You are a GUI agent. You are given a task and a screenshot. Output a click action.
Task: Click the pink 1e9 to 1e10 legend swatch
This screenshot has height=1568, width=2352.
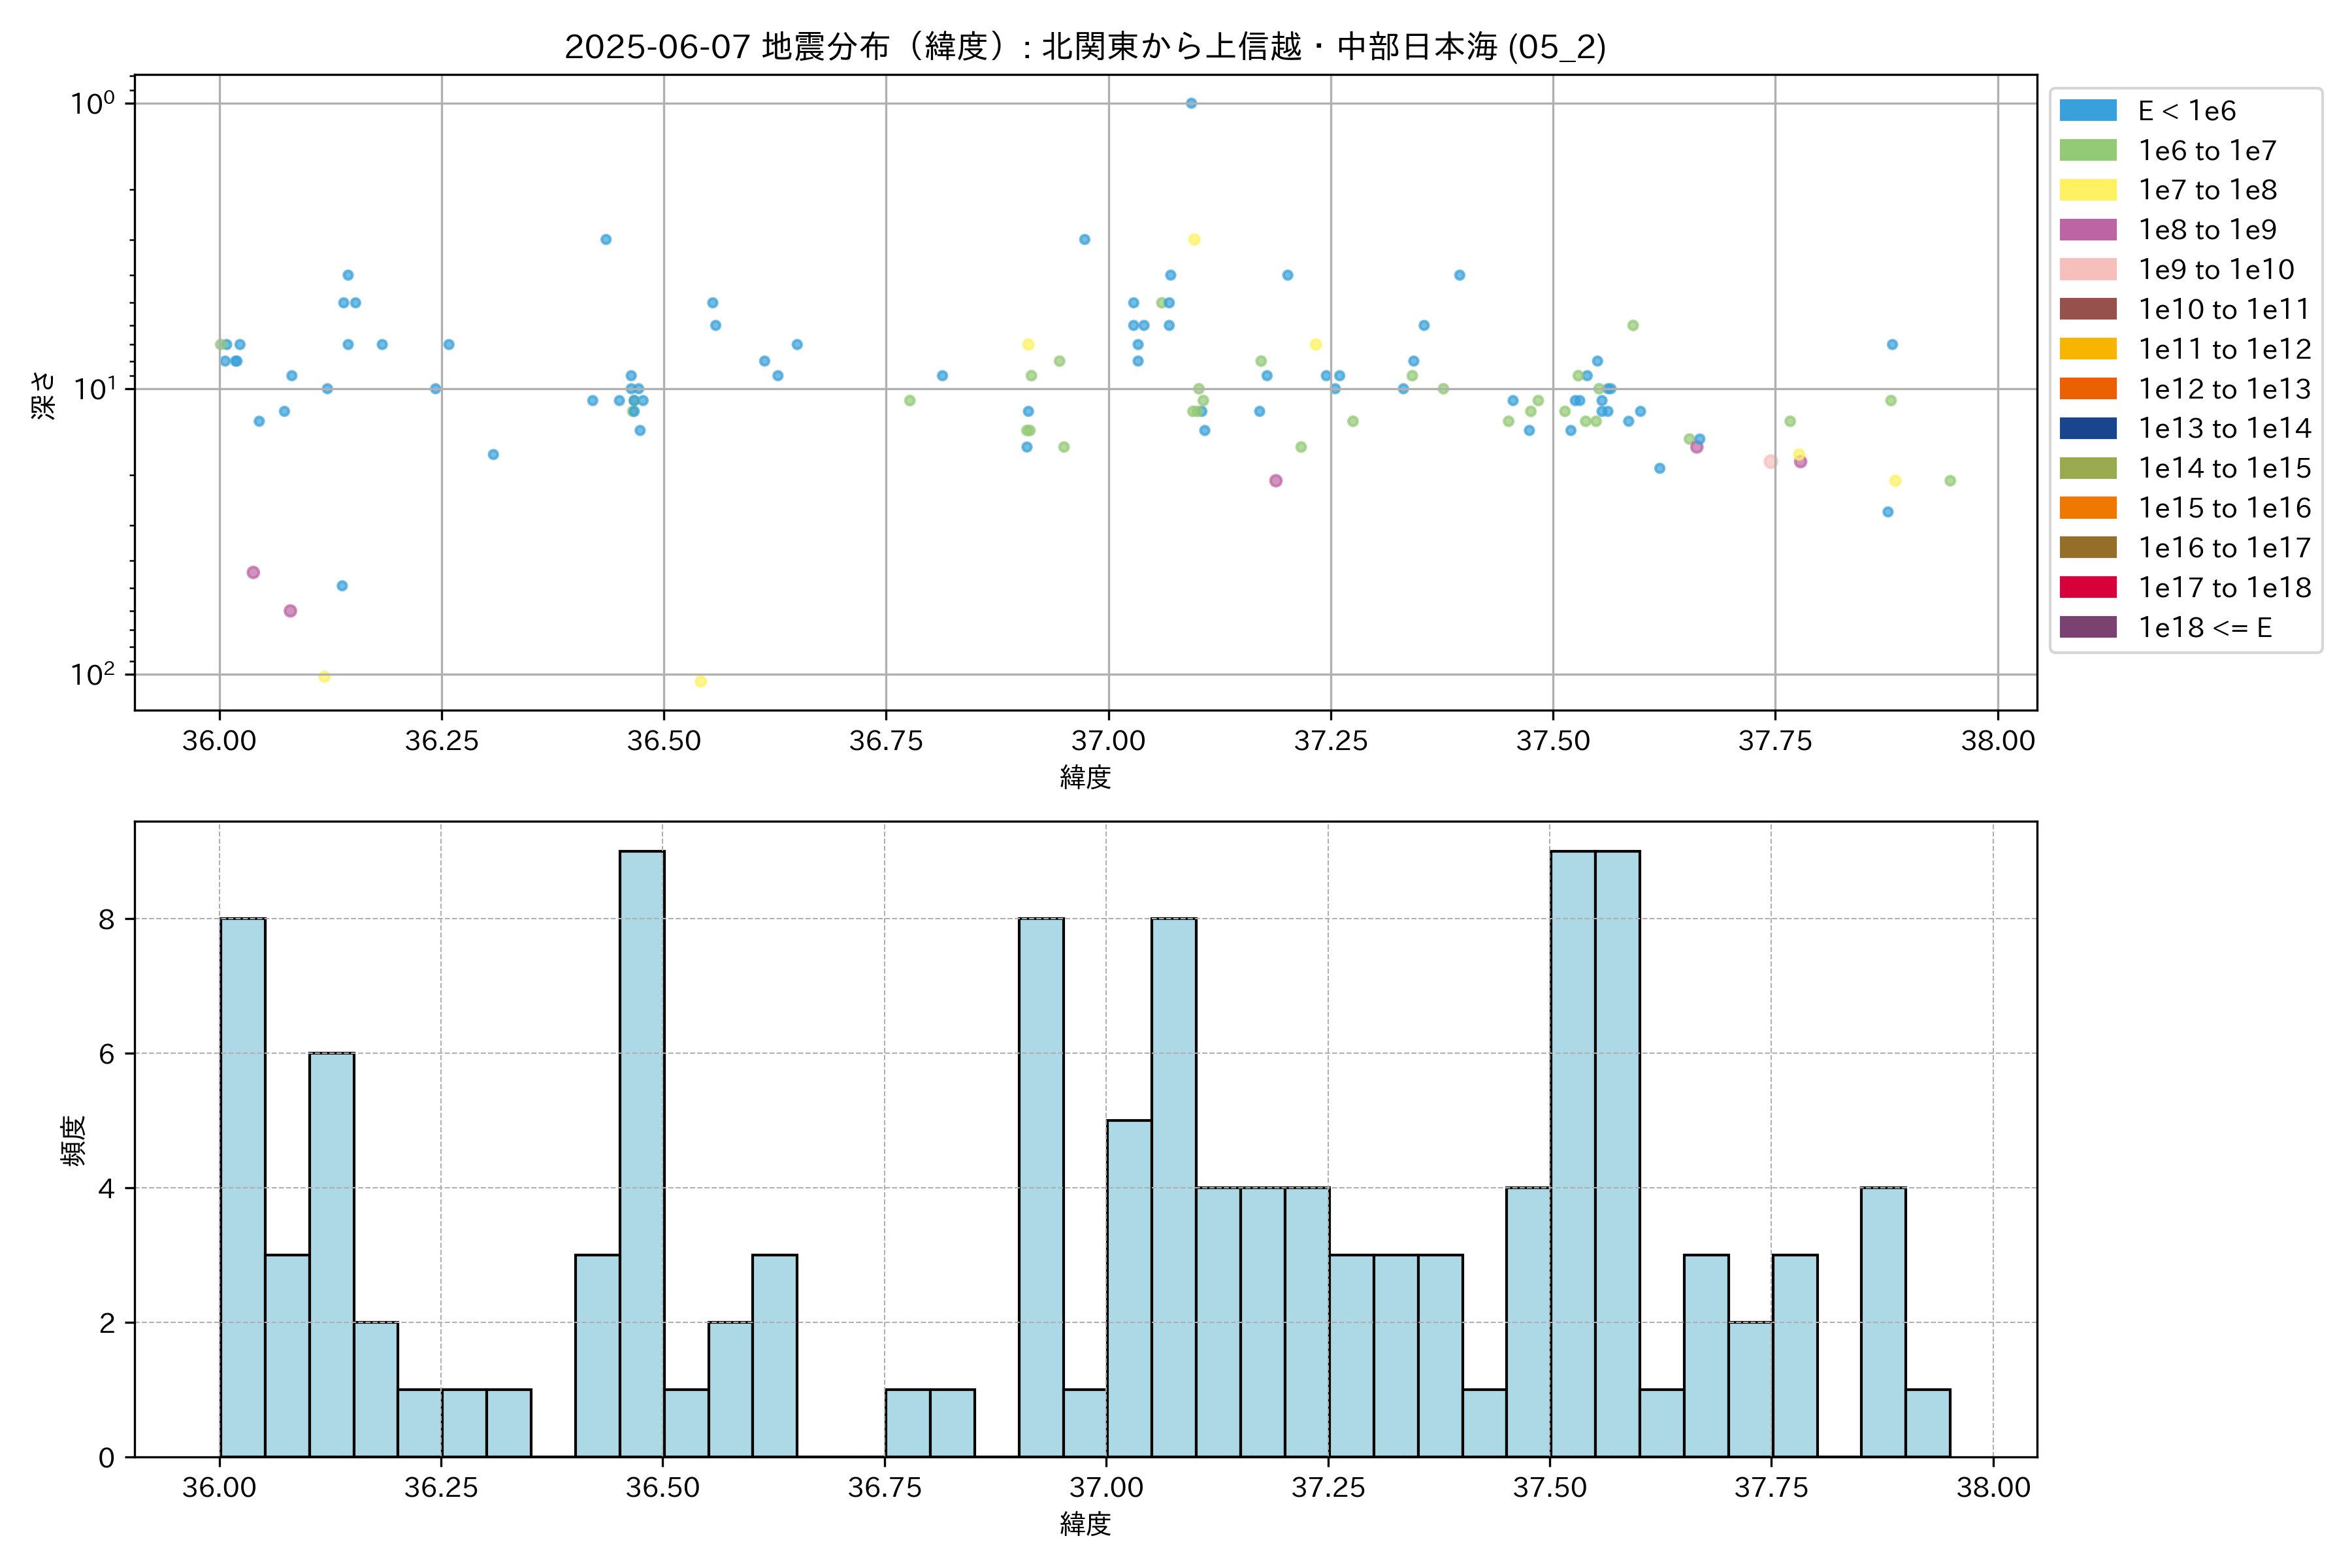[2087, 270]
